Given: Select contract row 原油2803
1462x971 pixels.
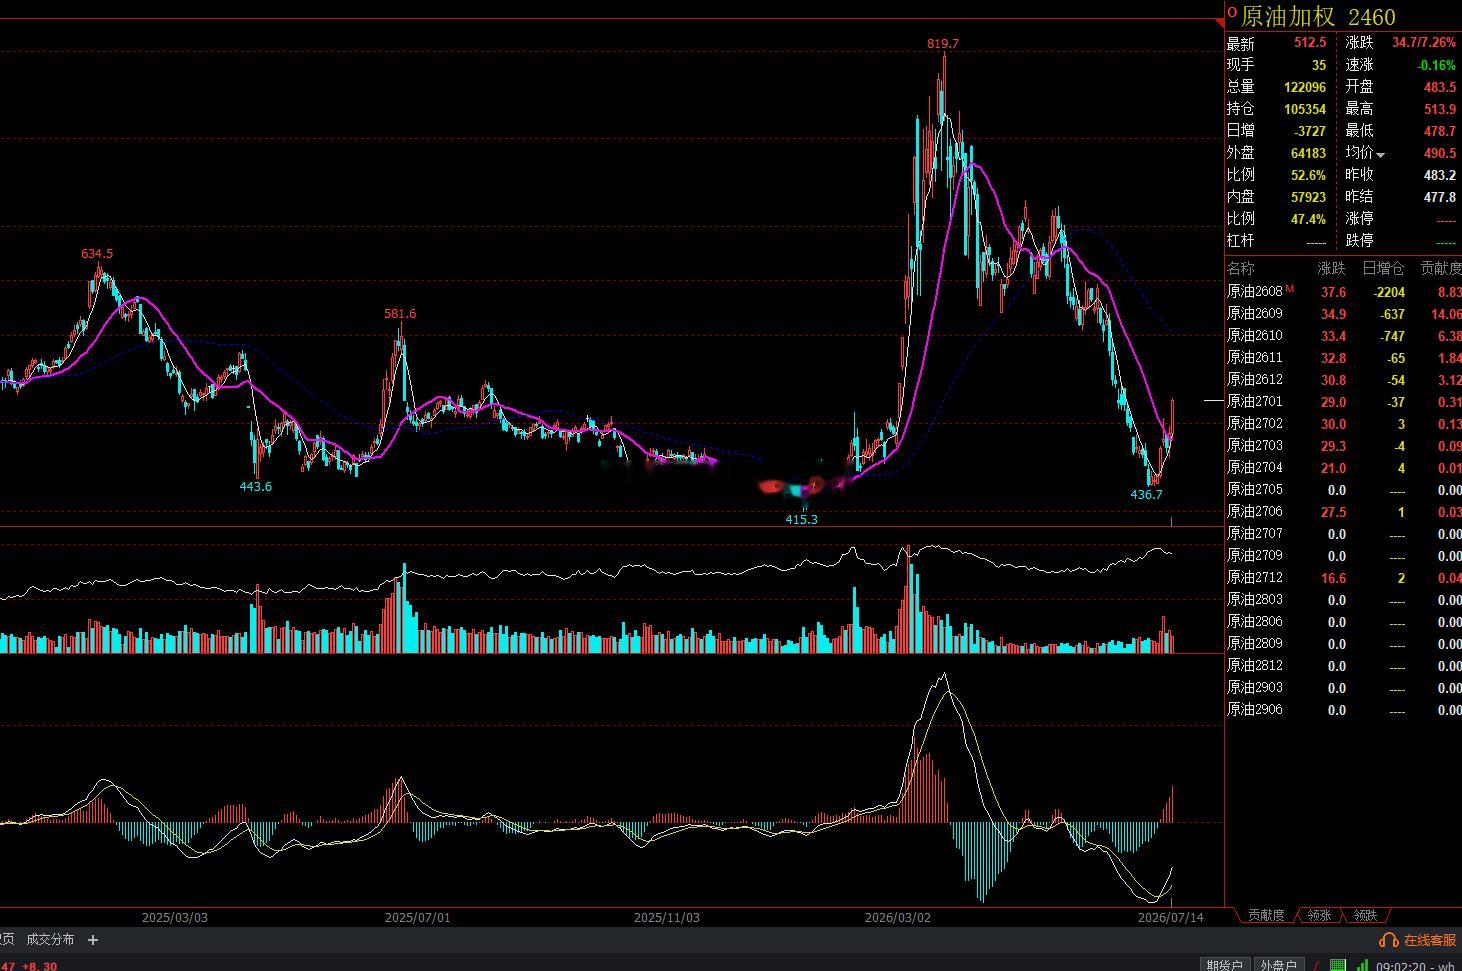Looking at the screenshot, I should tap(1344, 600).
